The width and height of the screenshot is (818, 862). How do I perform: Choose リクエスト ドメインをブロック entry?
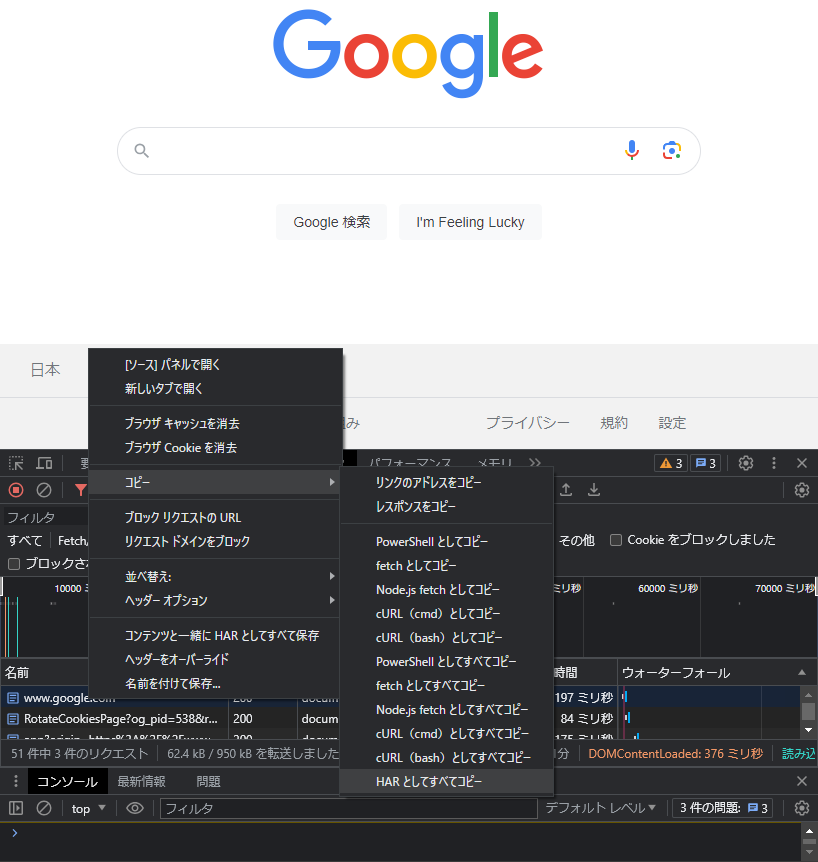[x=215, y=541]
